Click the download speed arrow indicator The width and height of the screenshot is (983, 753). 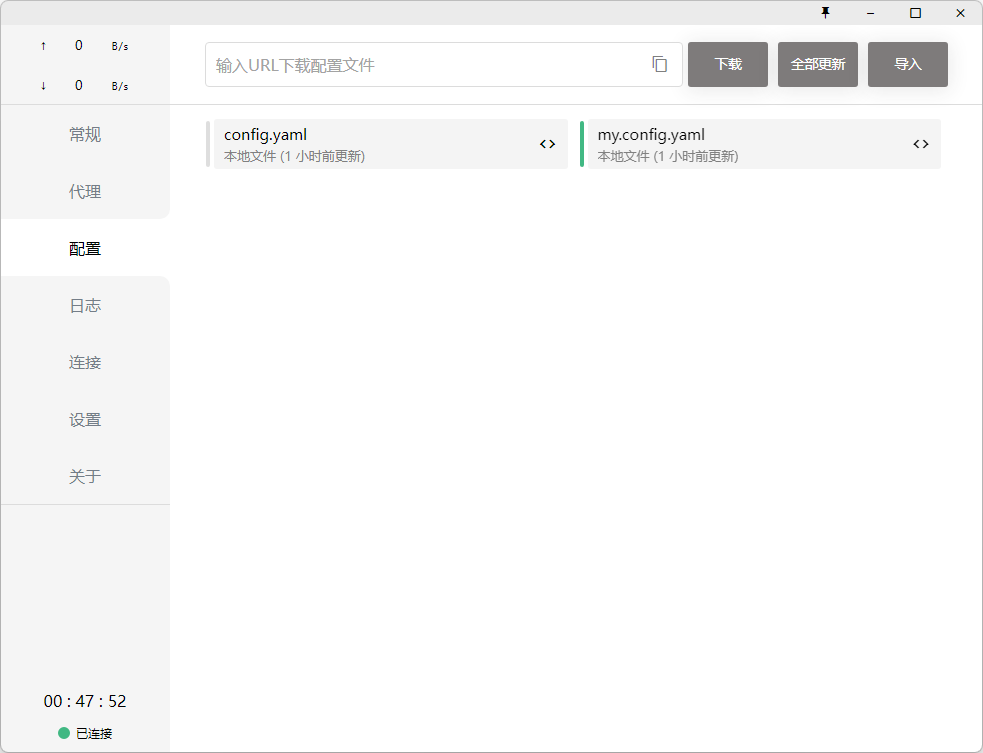[43, 86]
